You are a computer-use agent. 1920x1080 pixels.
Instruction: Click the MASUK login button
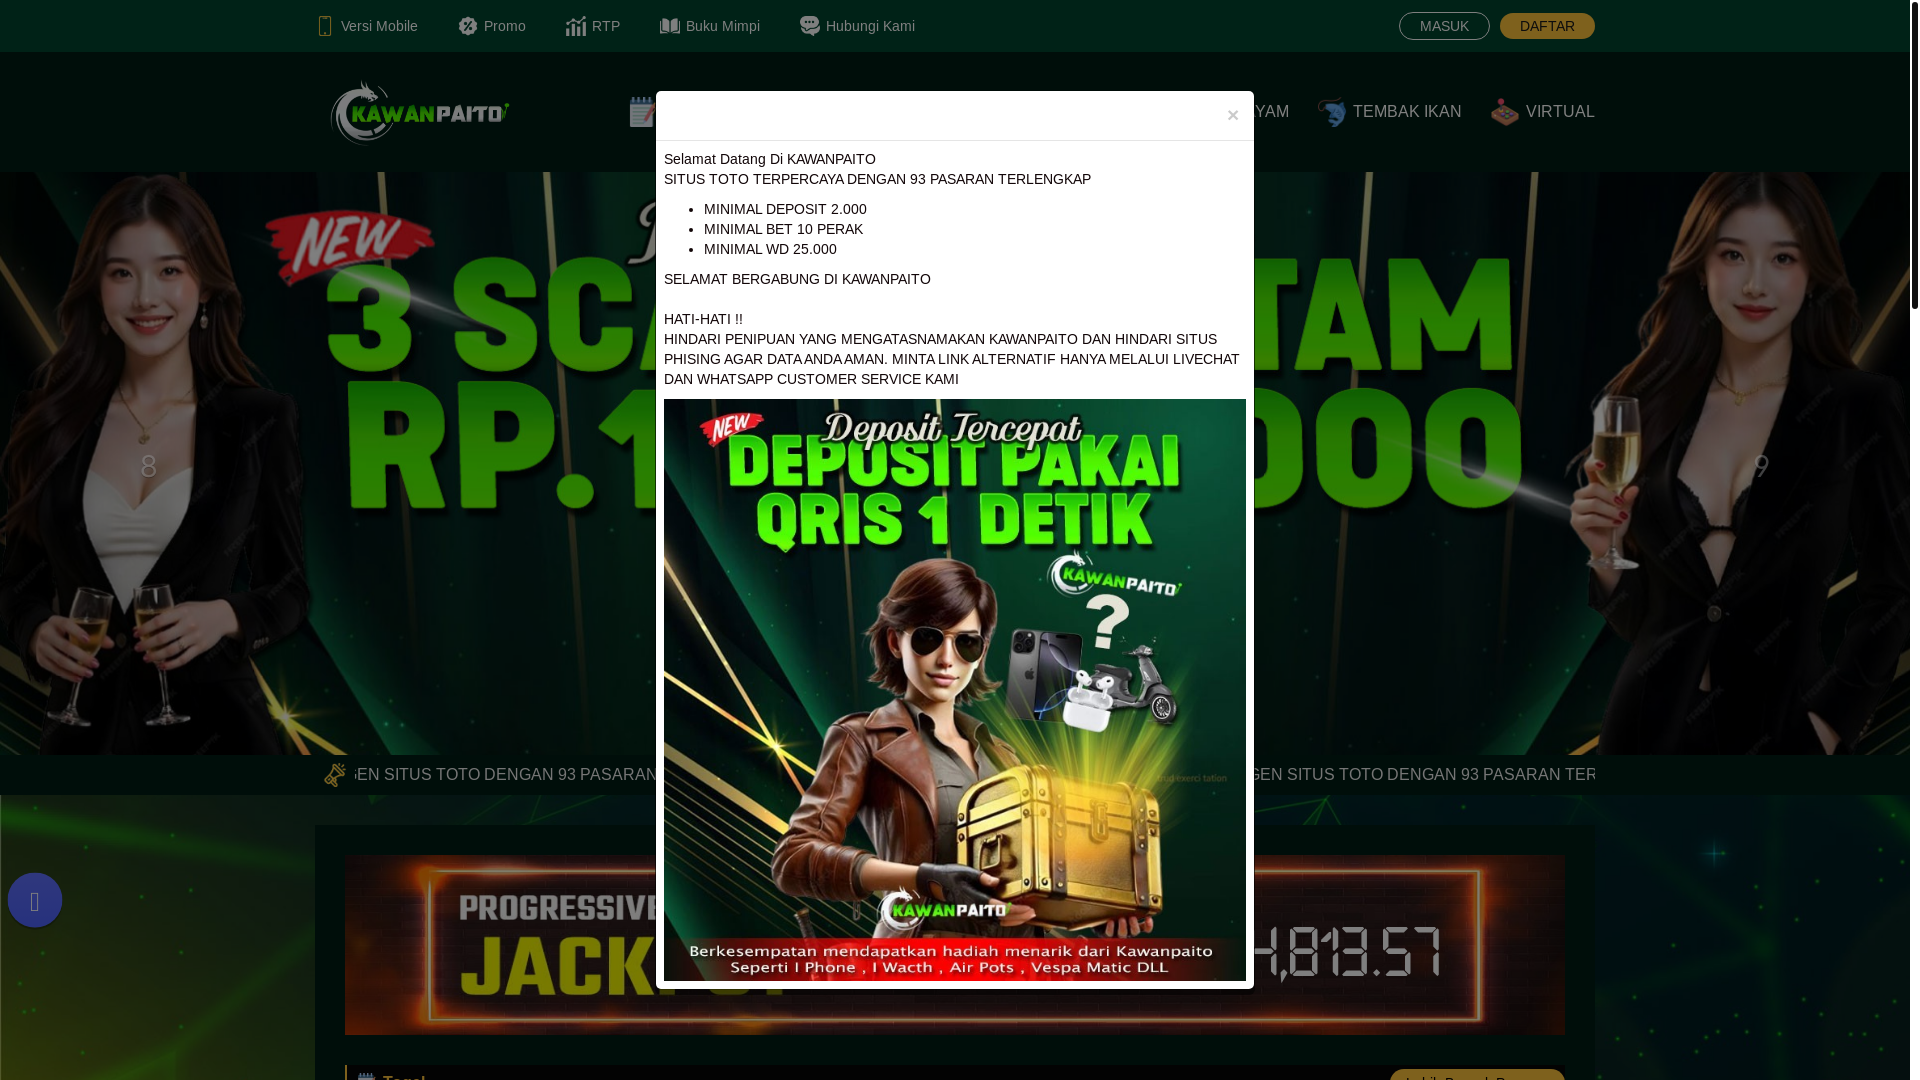point(1444,26)
